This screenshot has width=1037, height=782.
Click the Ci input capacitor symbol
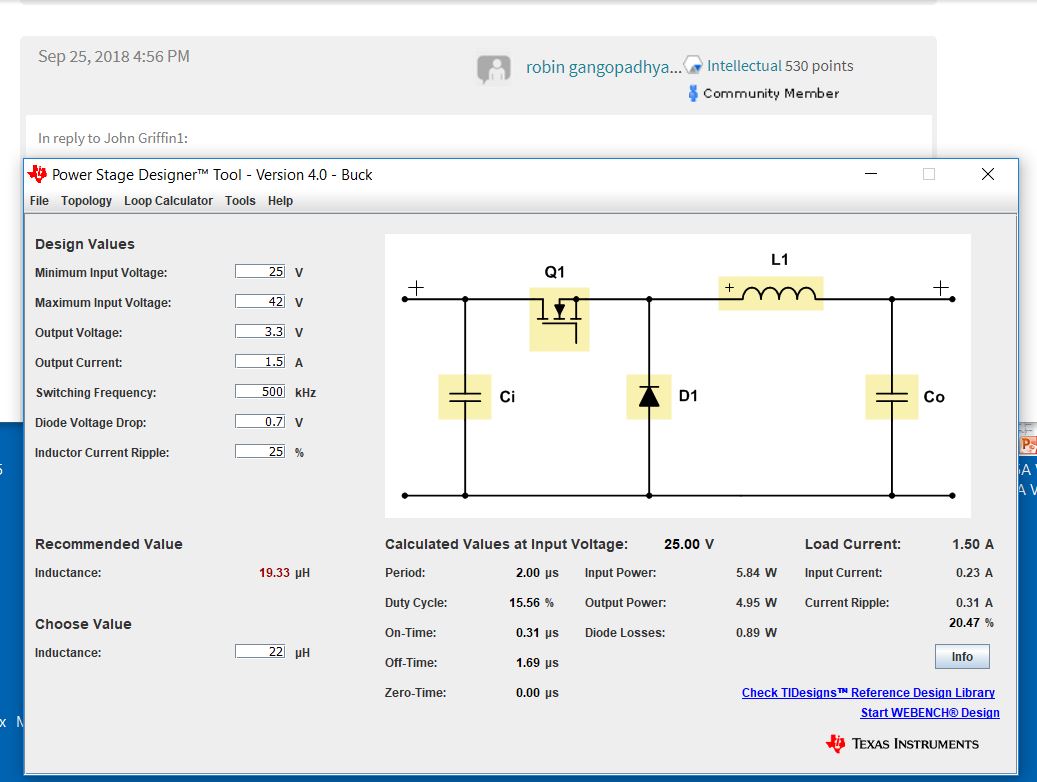[x=464, y=396]
